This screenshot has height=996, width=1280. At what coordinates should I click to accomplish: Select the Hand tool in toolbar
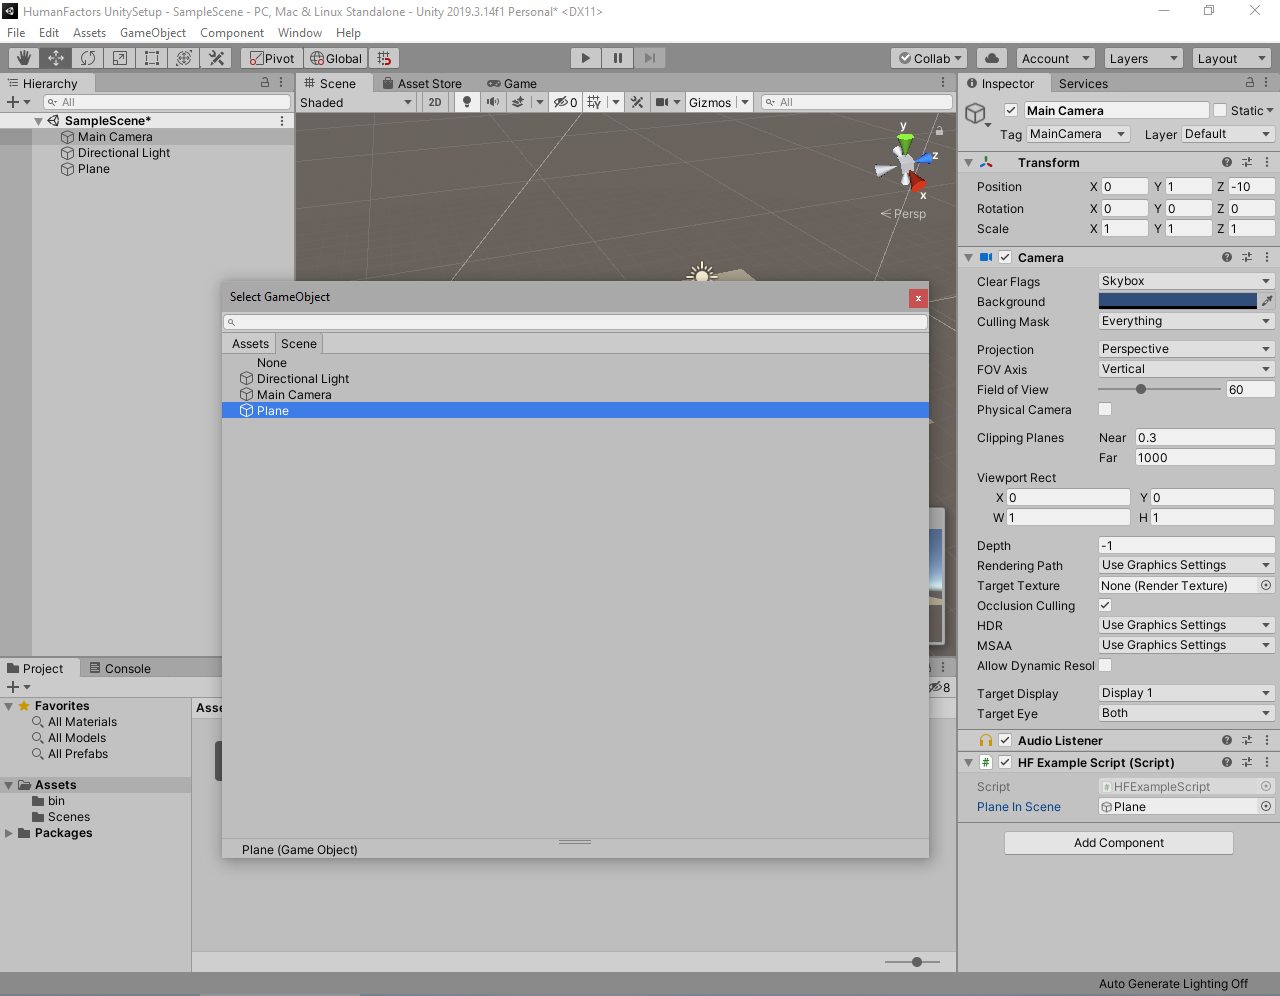(24, 58)
